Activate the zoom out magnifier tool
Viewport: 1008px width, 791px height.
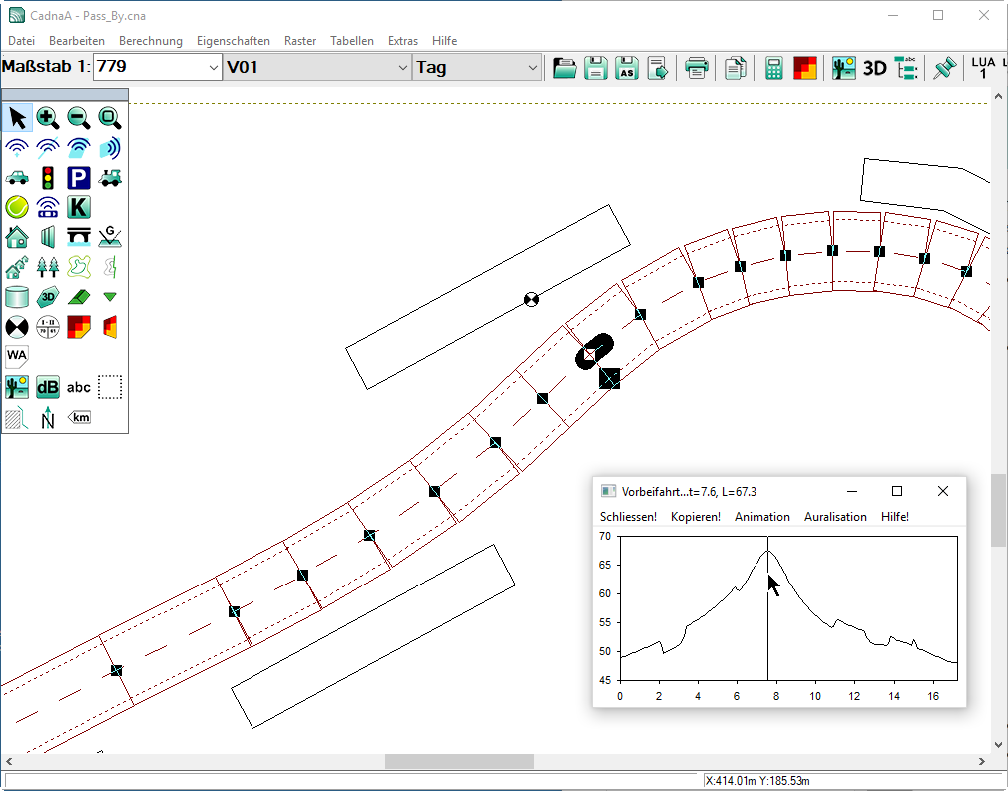click(x=79, y=118)
